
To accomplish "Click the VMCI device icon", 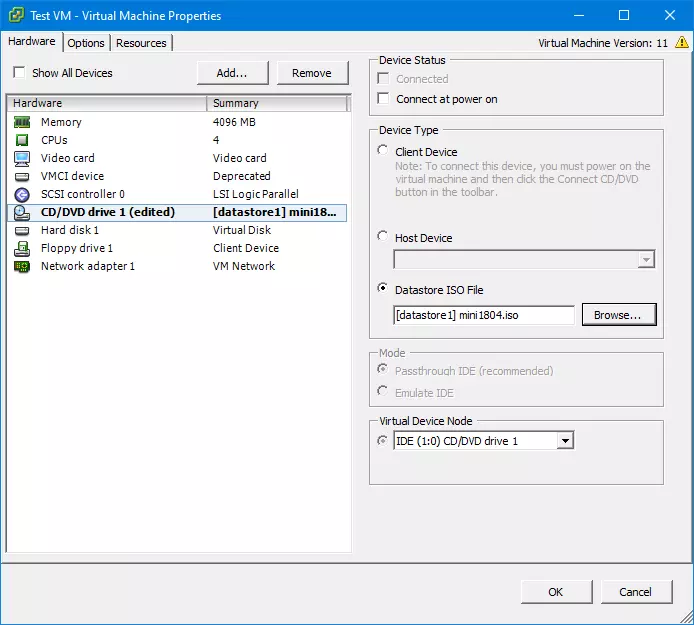I will tap(22, 176).
